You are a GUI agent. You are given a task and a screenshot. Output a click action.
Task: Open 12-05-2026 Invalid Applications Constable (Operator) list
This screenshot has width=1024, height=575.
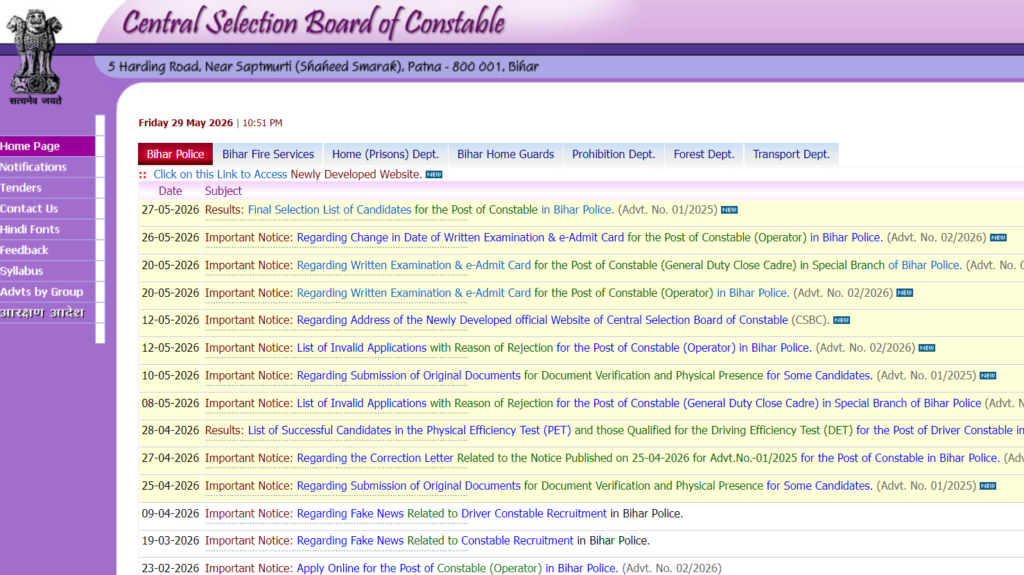[554, 348]
